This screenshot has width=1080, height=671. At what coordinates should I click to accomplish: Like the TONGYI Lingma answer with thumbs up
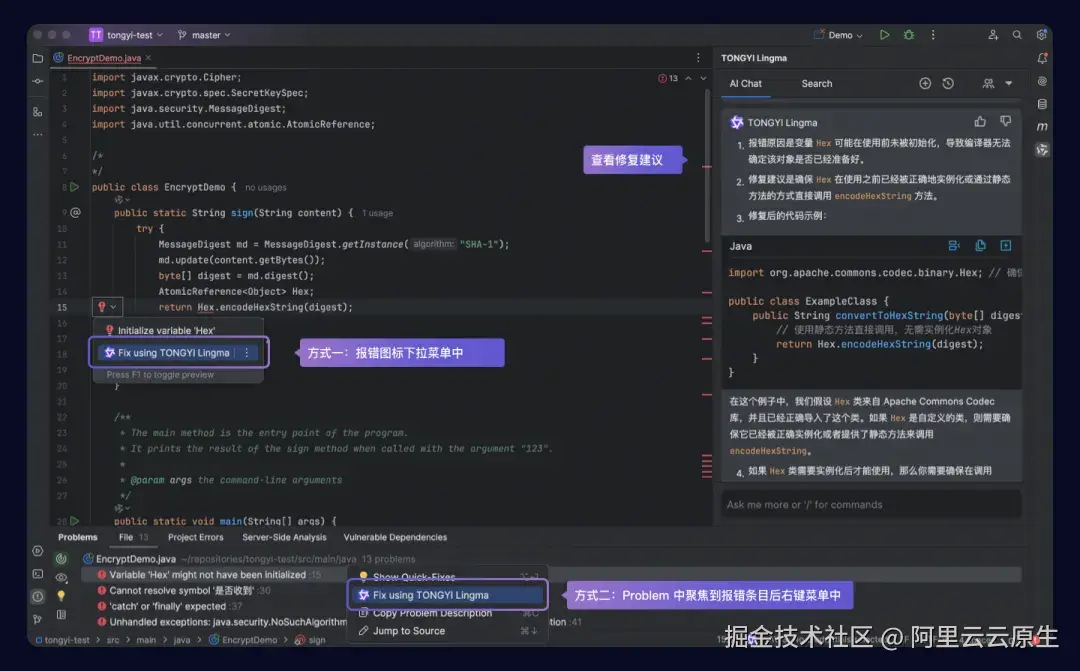tap(979, 122)
